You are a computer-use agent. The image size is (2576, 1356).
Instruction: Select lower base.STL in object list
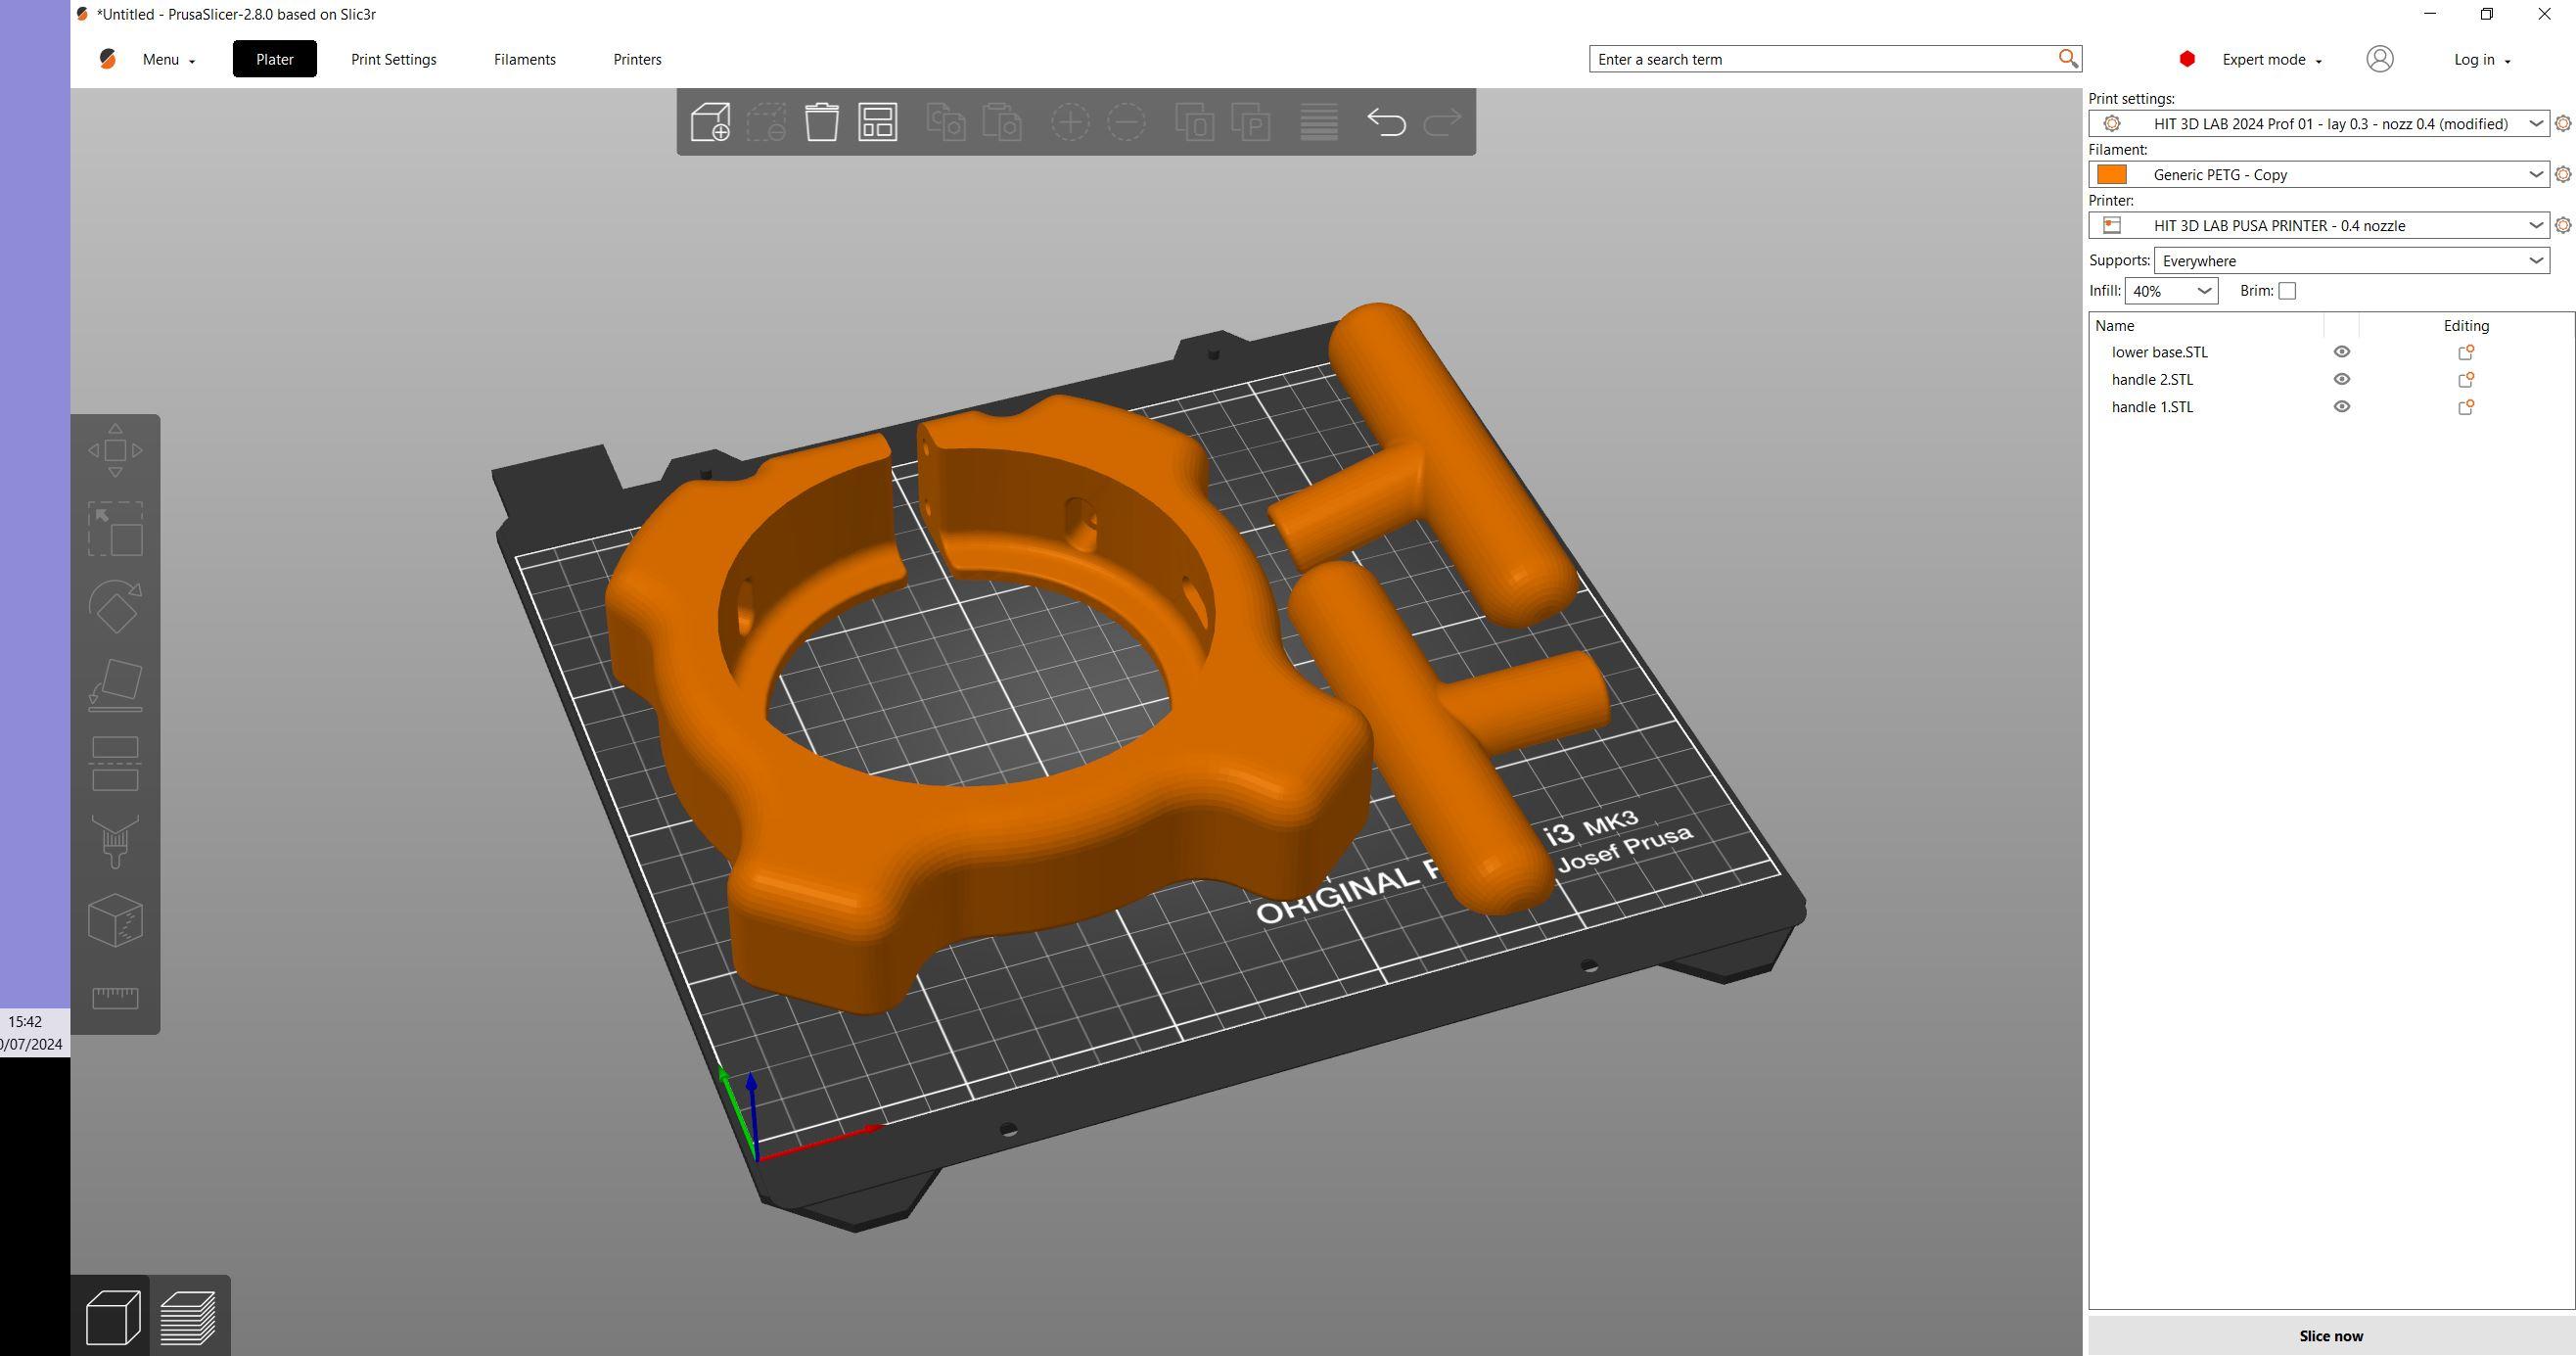(x=2160, y=352)
